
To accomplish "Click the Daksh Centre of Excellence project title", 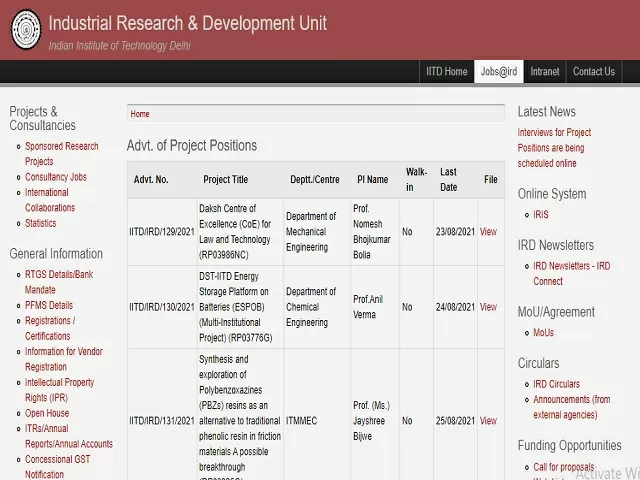I will tap(235, 232).
